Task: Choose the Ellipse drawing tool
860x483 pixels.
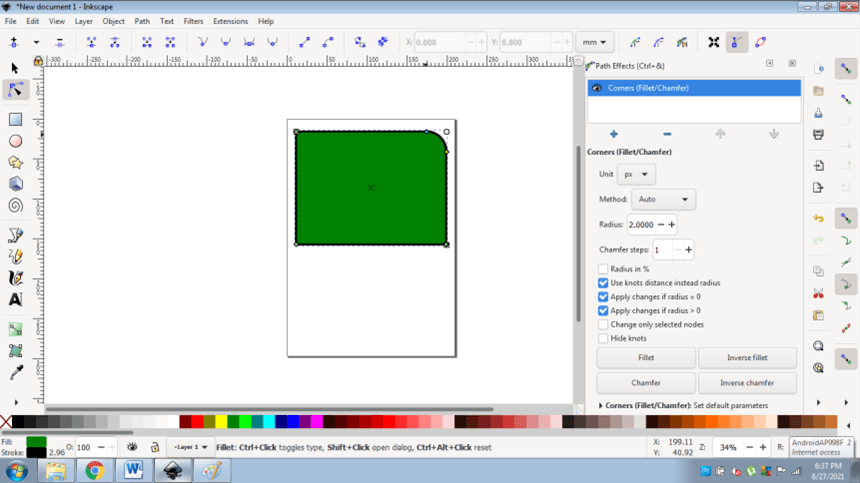Action: pyautogui.click(x=15, y=141)
